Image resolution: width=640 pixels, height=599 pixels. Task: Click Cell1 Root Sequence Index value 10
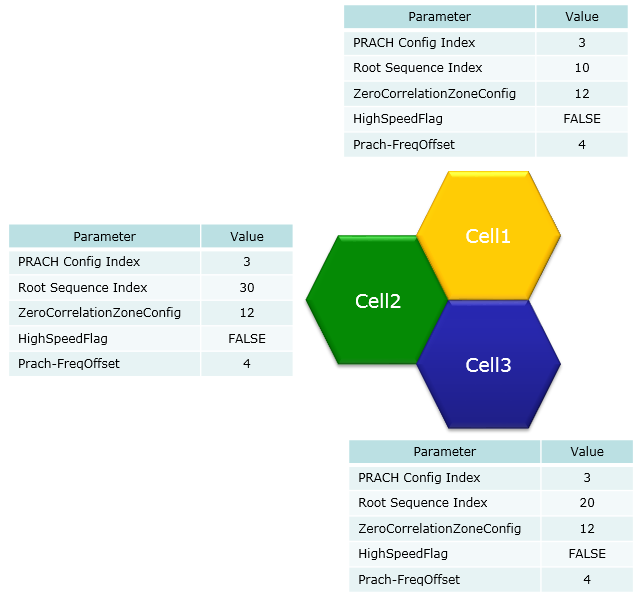(582, 68)
